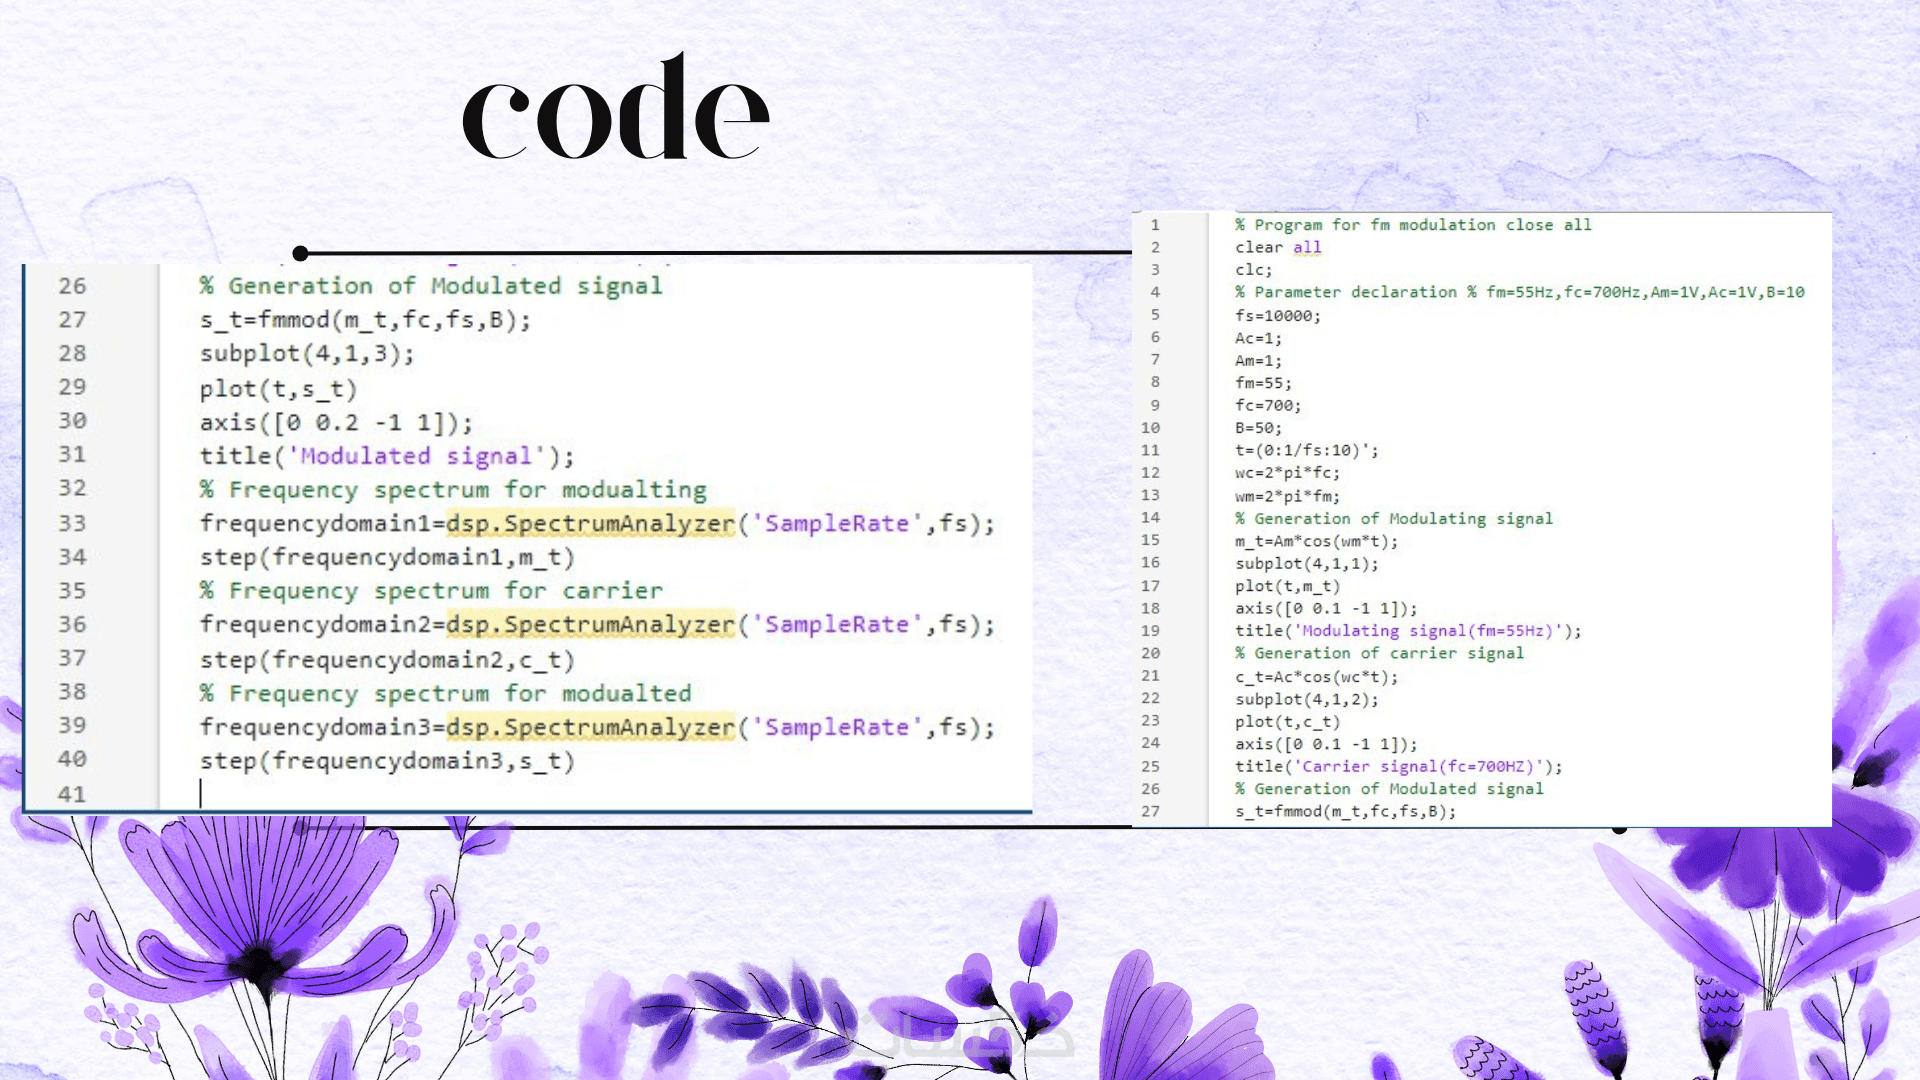The width and height of the screenshot is (1920, 1080).
Task: Click highlighted dsp.SpectrumAnalyzer on line 39
Action: 590,727
